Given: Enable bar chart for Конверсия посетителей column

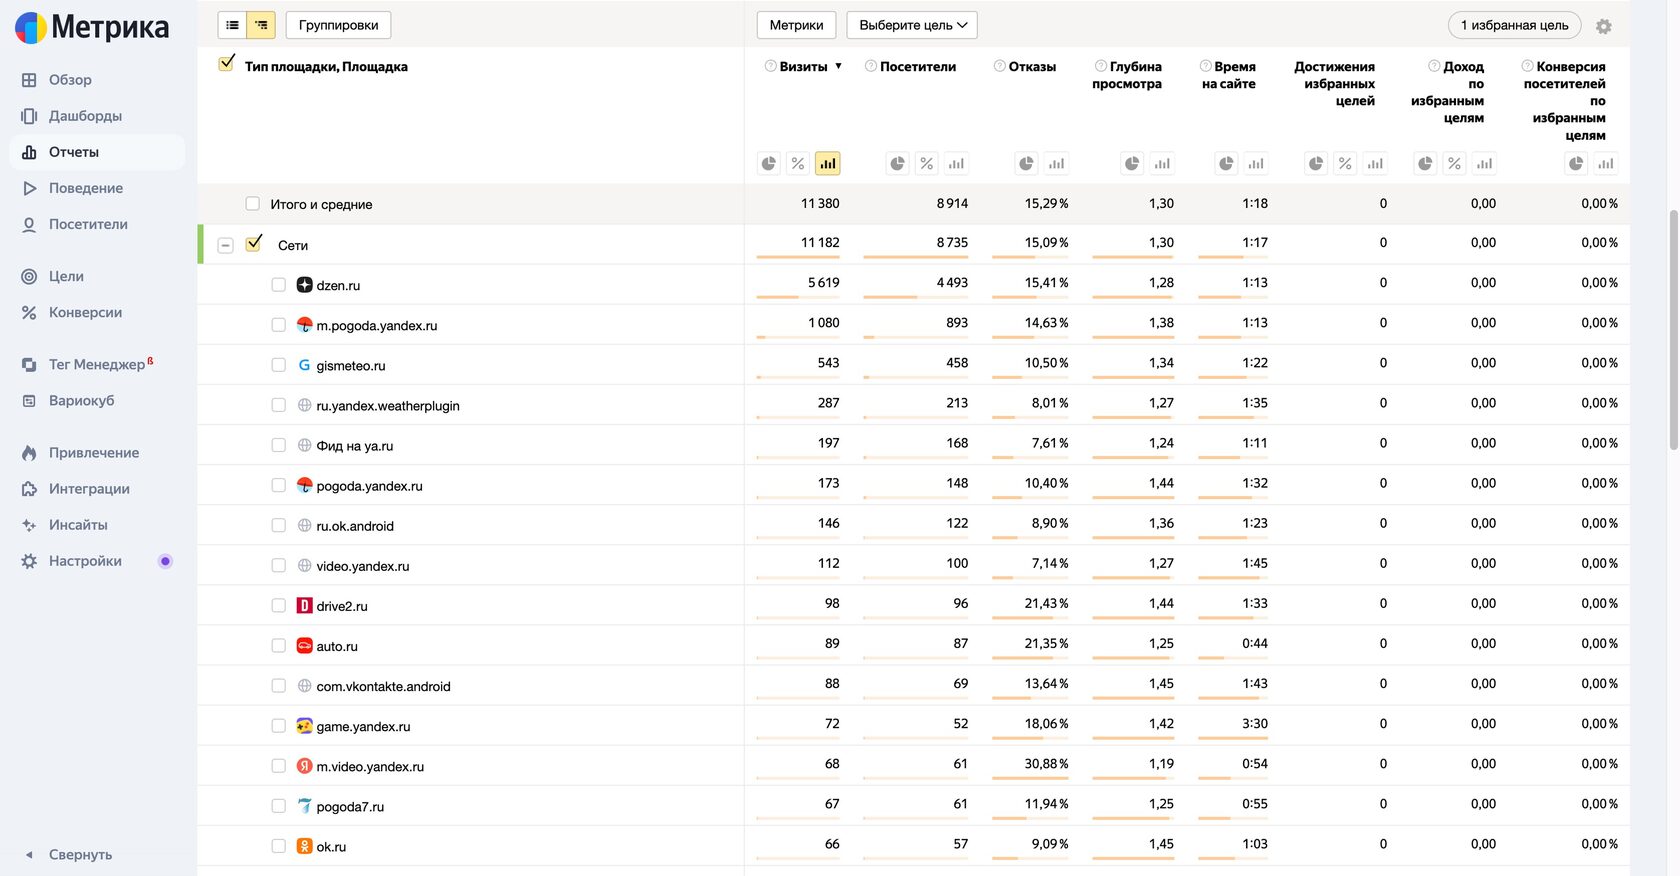Looking at the screenshot, I should [1605, 163].
